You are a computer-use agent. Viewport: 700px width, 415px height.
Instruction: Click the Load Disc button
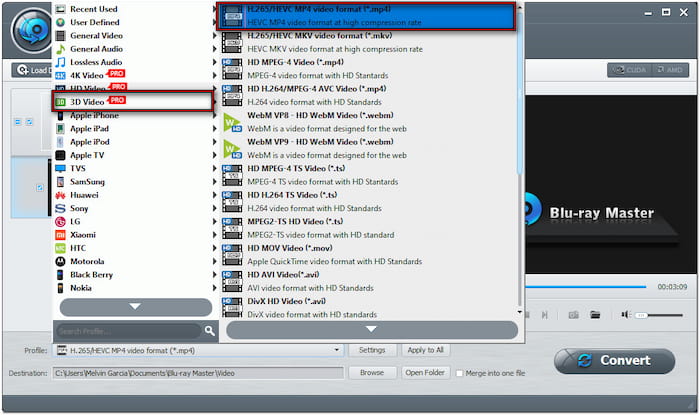click(x=32, y=70)
